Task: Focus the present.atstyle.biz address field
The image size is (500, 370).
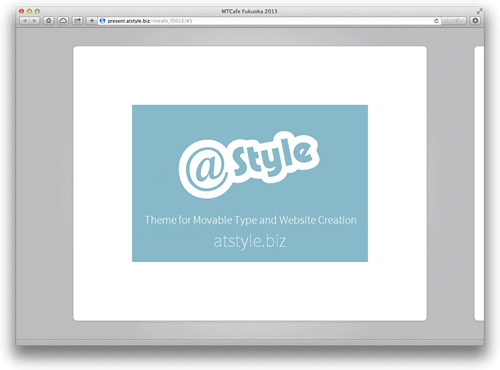Action: point(269,21)
